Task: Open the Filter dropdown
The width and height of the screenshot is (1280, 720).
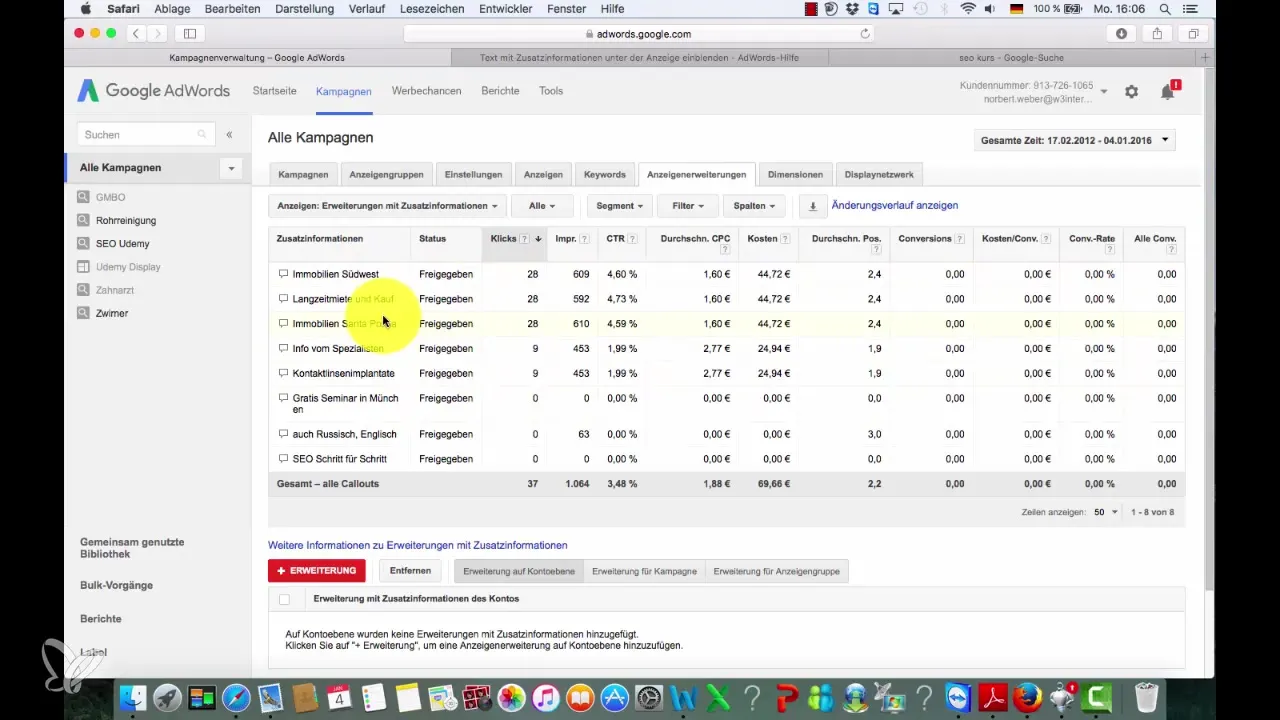Action: coord(688,206)
